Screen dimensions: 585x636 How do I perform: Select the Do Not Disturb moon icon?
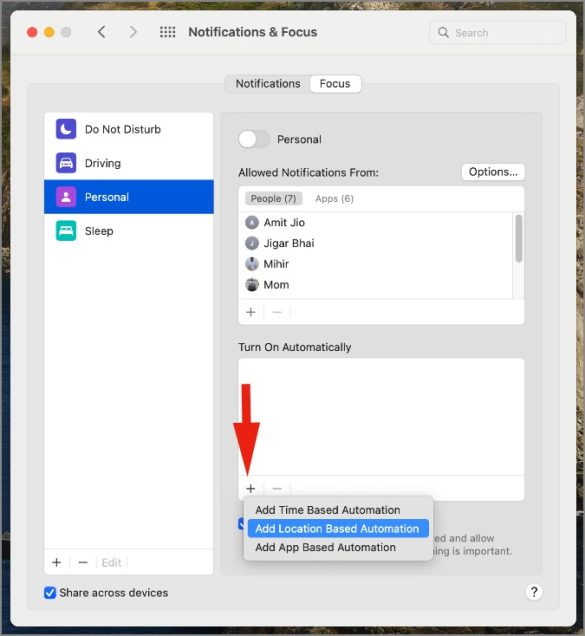click(x=66, y=129)
